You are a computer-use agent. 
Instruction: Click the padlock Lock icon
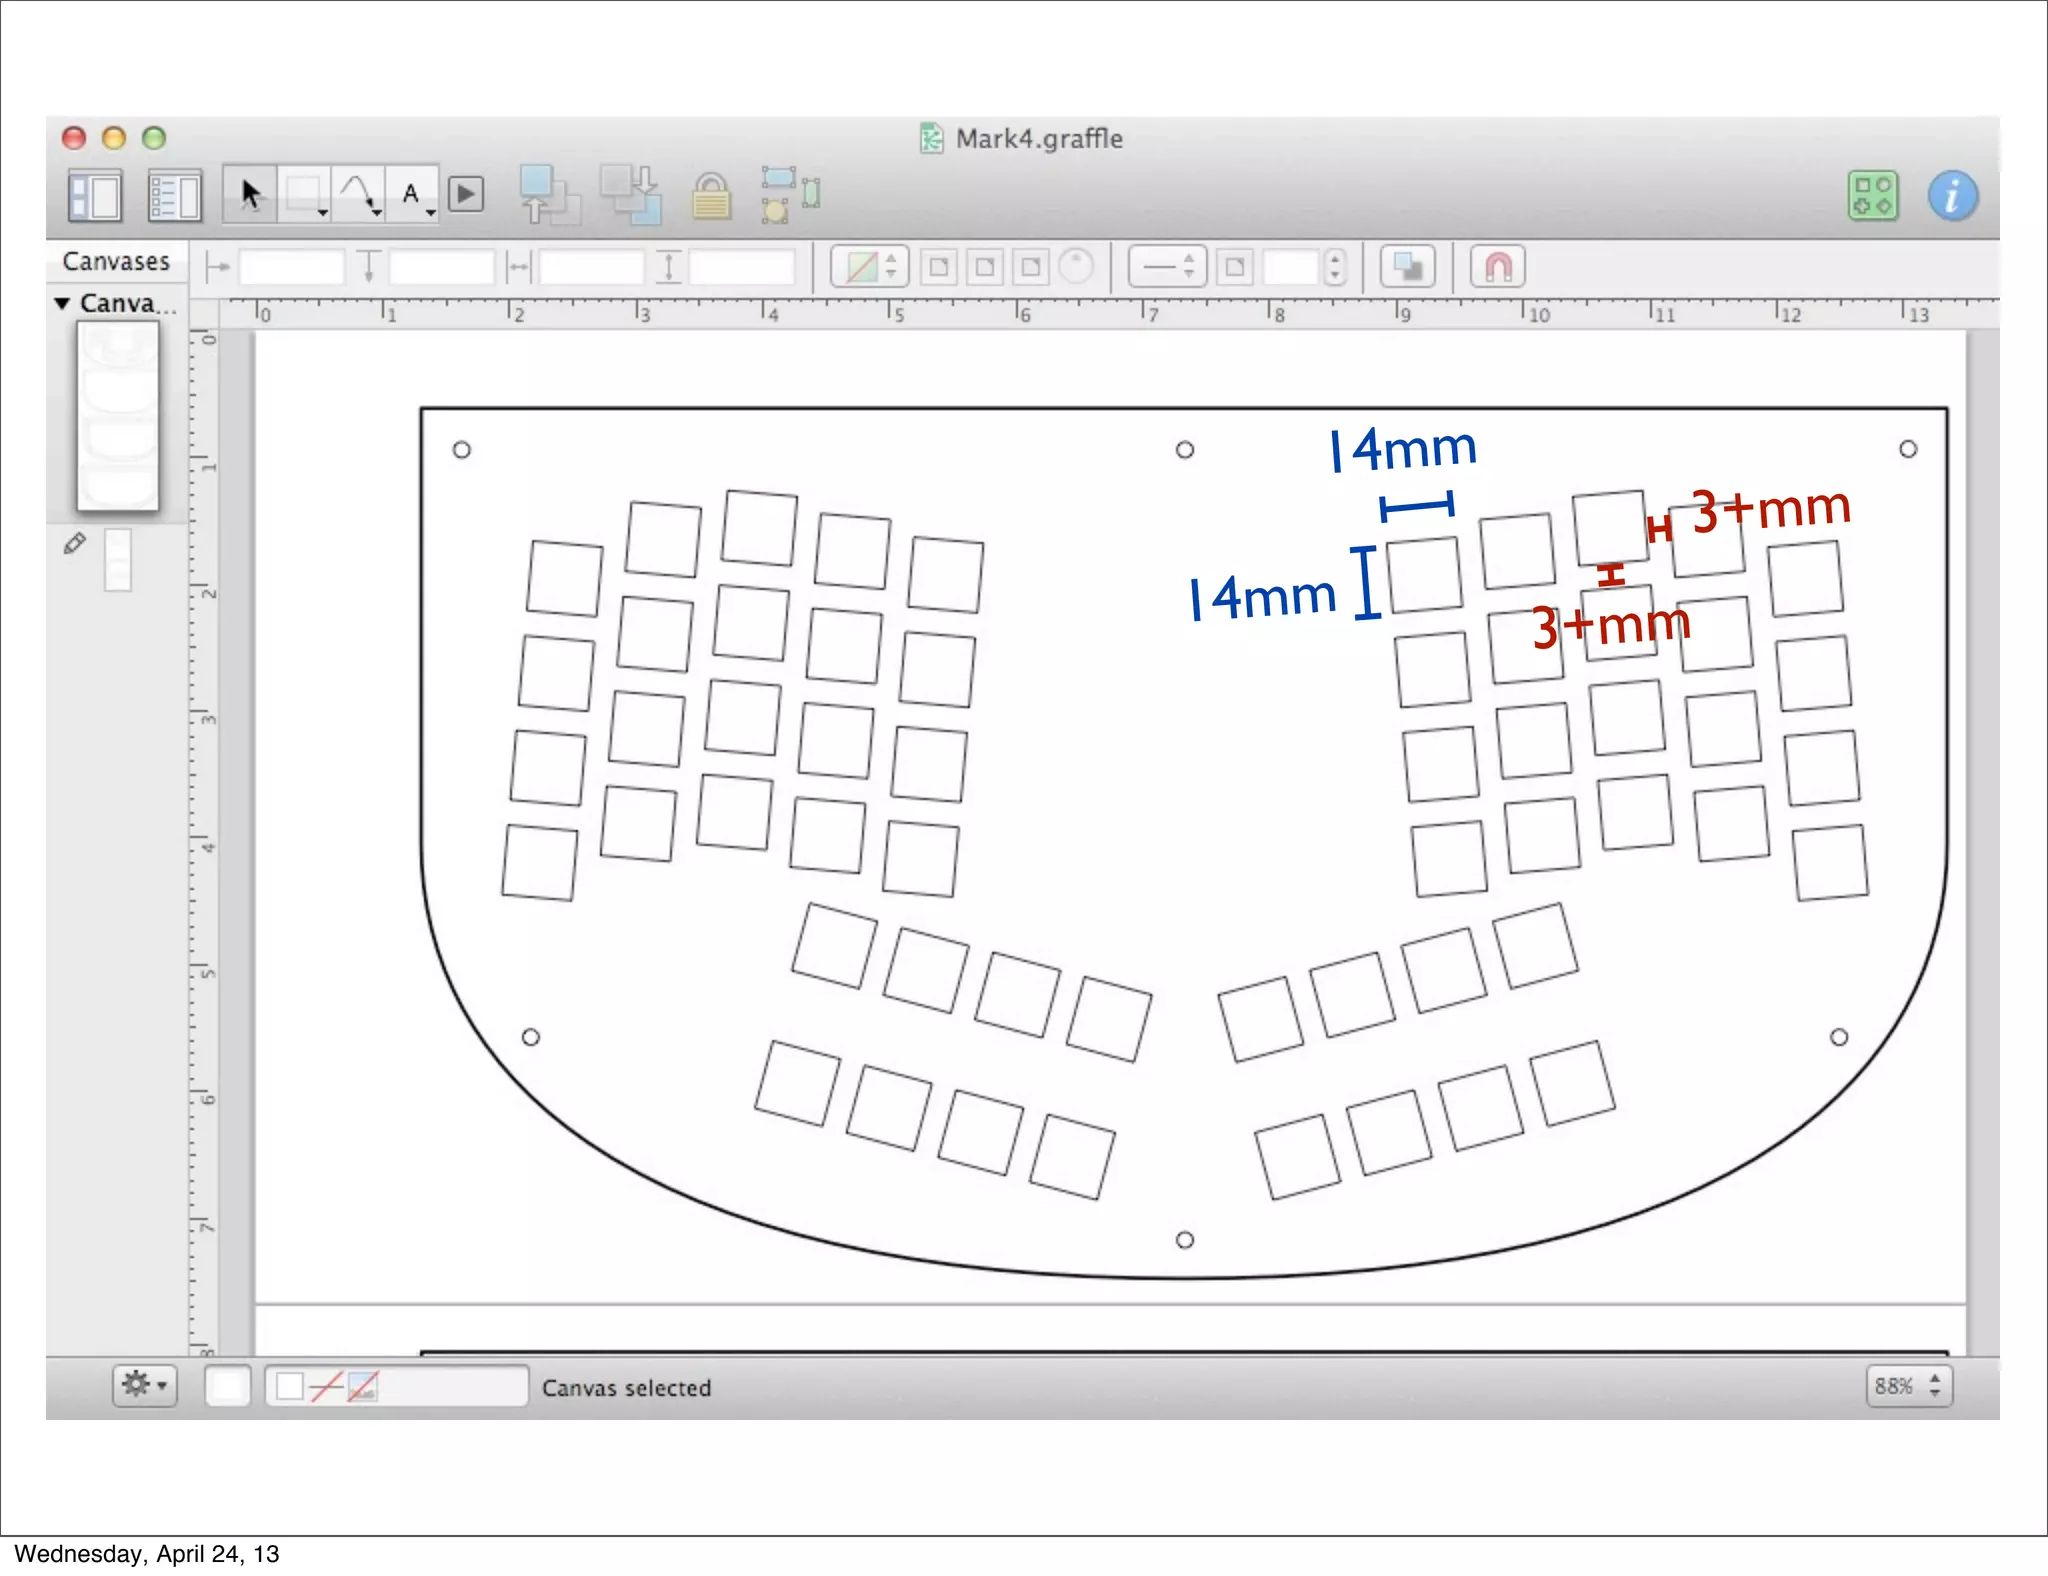711,196
